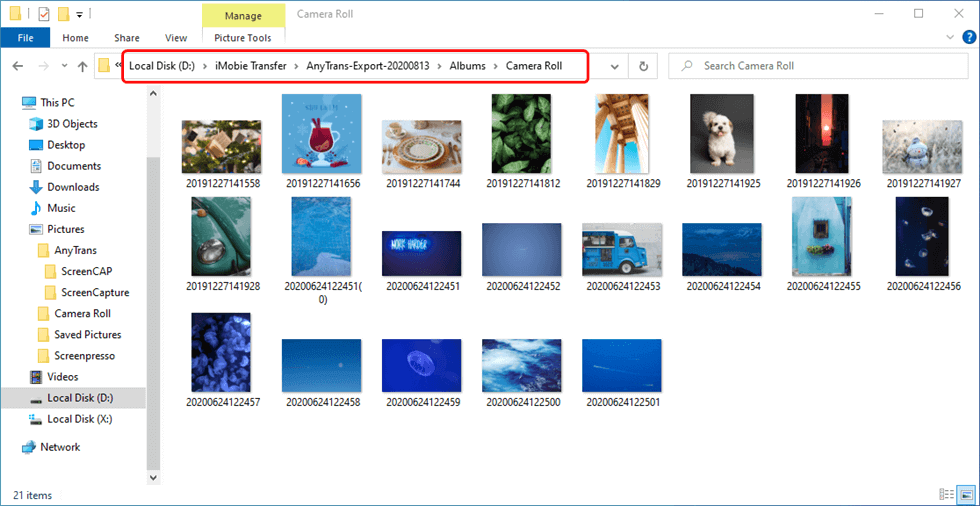Image resolution: width=980 pixels, height=506 pixels.
Task: Click the Back navigation arrow
Action: 17,66
